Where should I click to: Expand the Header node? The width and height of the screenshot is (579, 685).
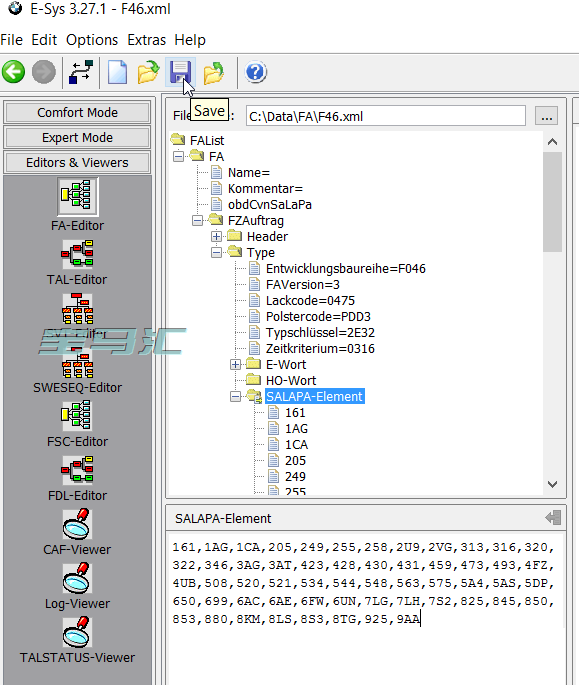[216, 237]
